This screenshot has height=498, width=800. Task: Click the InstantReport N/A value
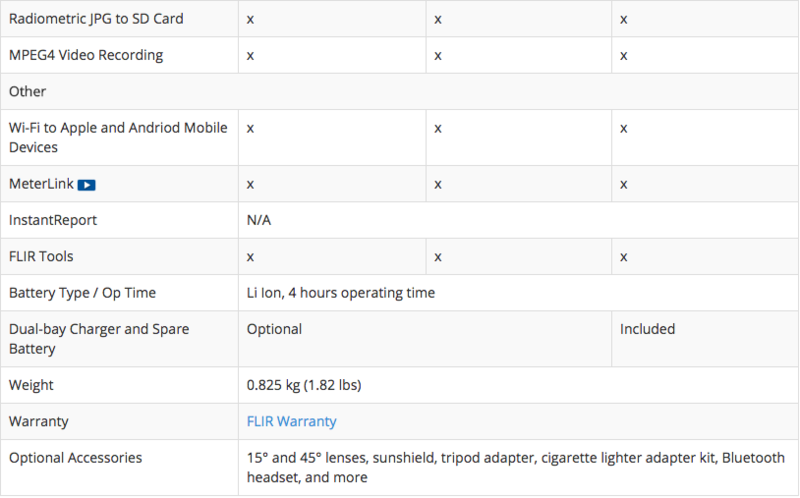[x=259, y=220]
